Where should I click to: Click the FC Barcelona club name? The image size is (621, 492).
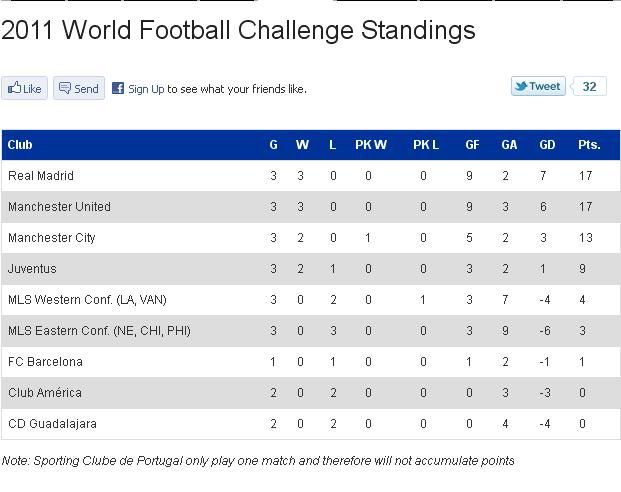[x=45, y=362]
